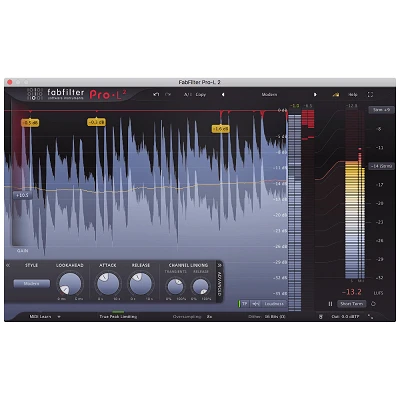The image size is (400, 400).
Task: Click the Channel Linking Release knob
Action: tap(201, 287)
